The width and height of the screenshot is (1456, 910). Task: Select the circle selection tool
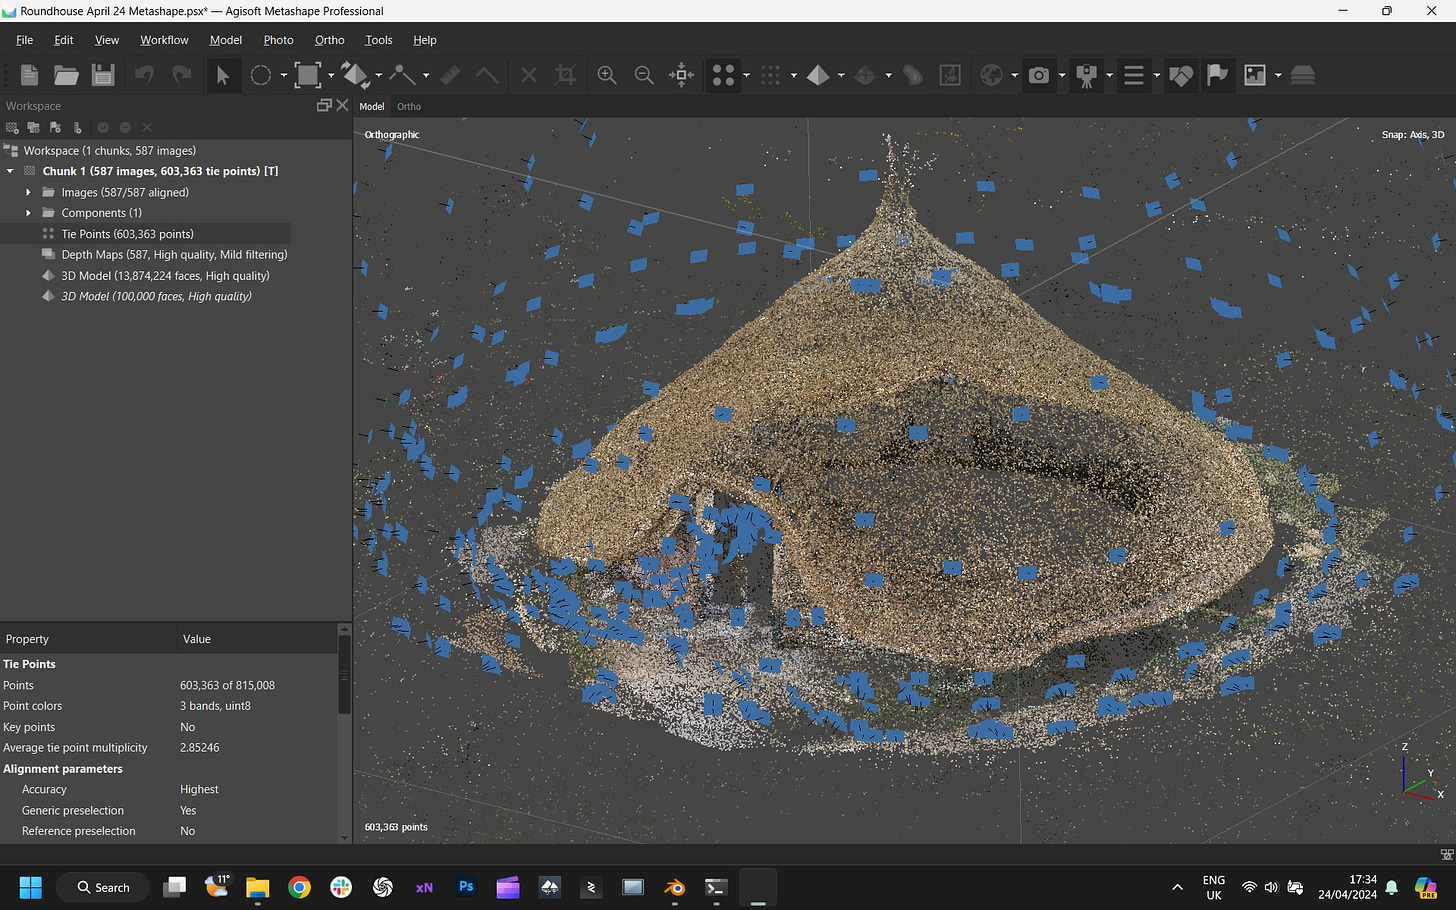pyautogui.click(x=261, y=75)
